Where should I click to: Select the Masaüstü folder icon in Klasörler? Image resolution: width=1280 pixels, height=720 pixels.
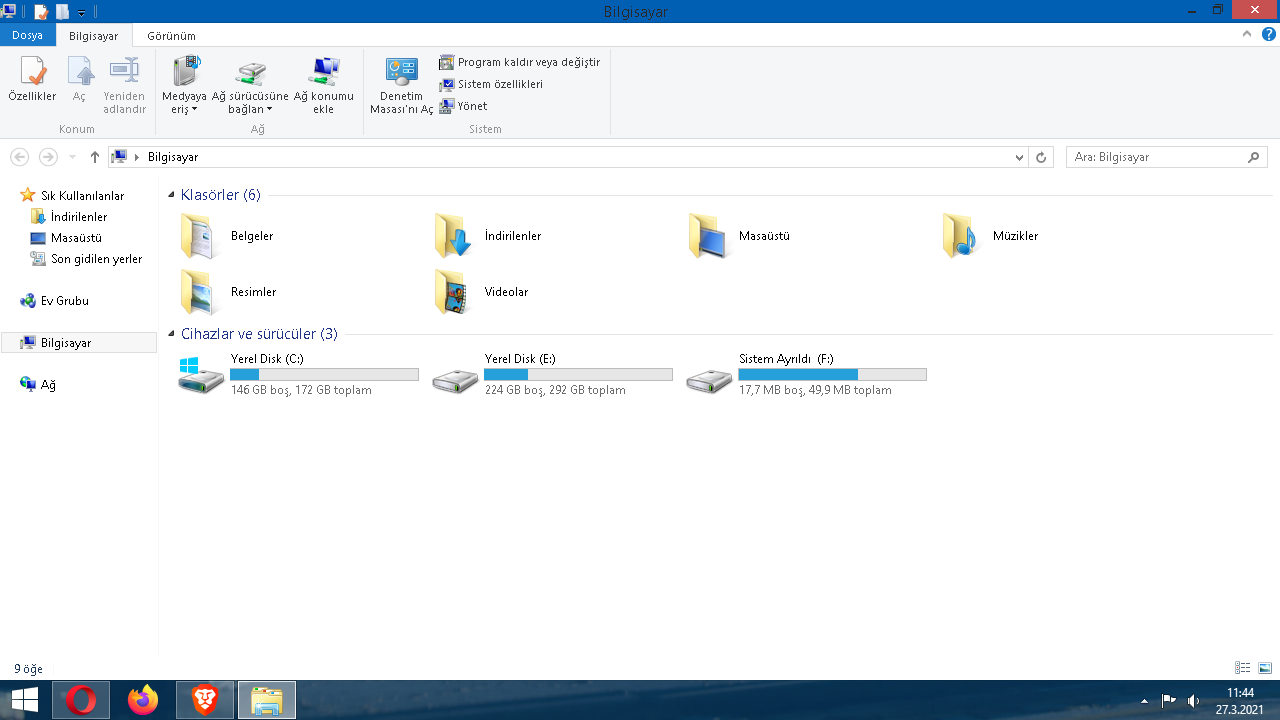point(707,236)
